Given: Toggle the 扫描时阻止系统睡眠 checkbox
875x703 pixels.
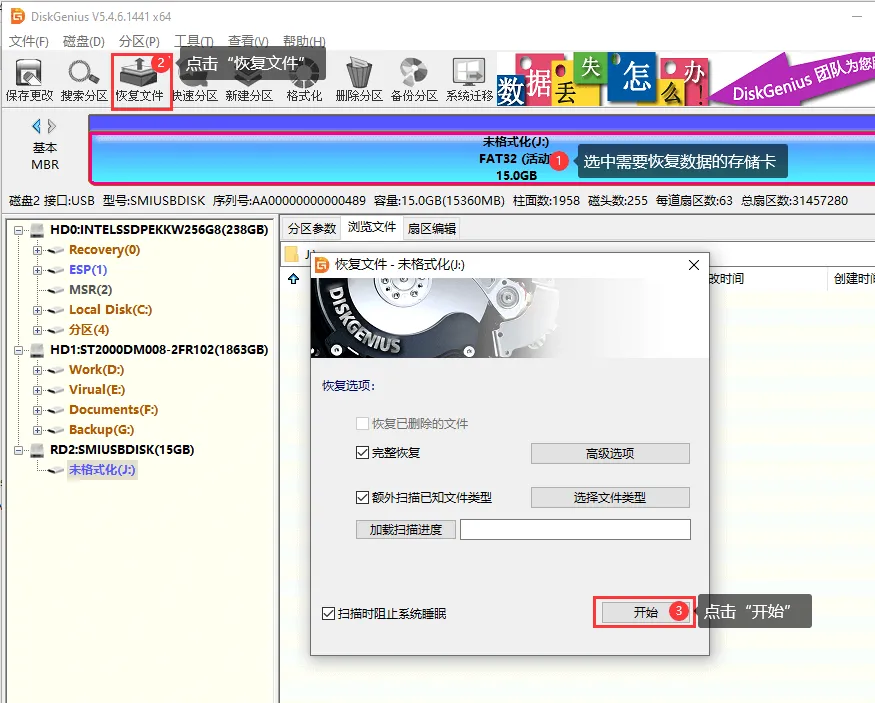Looking at the screenshot, I should pyautogui.click(x=328, y=614).
